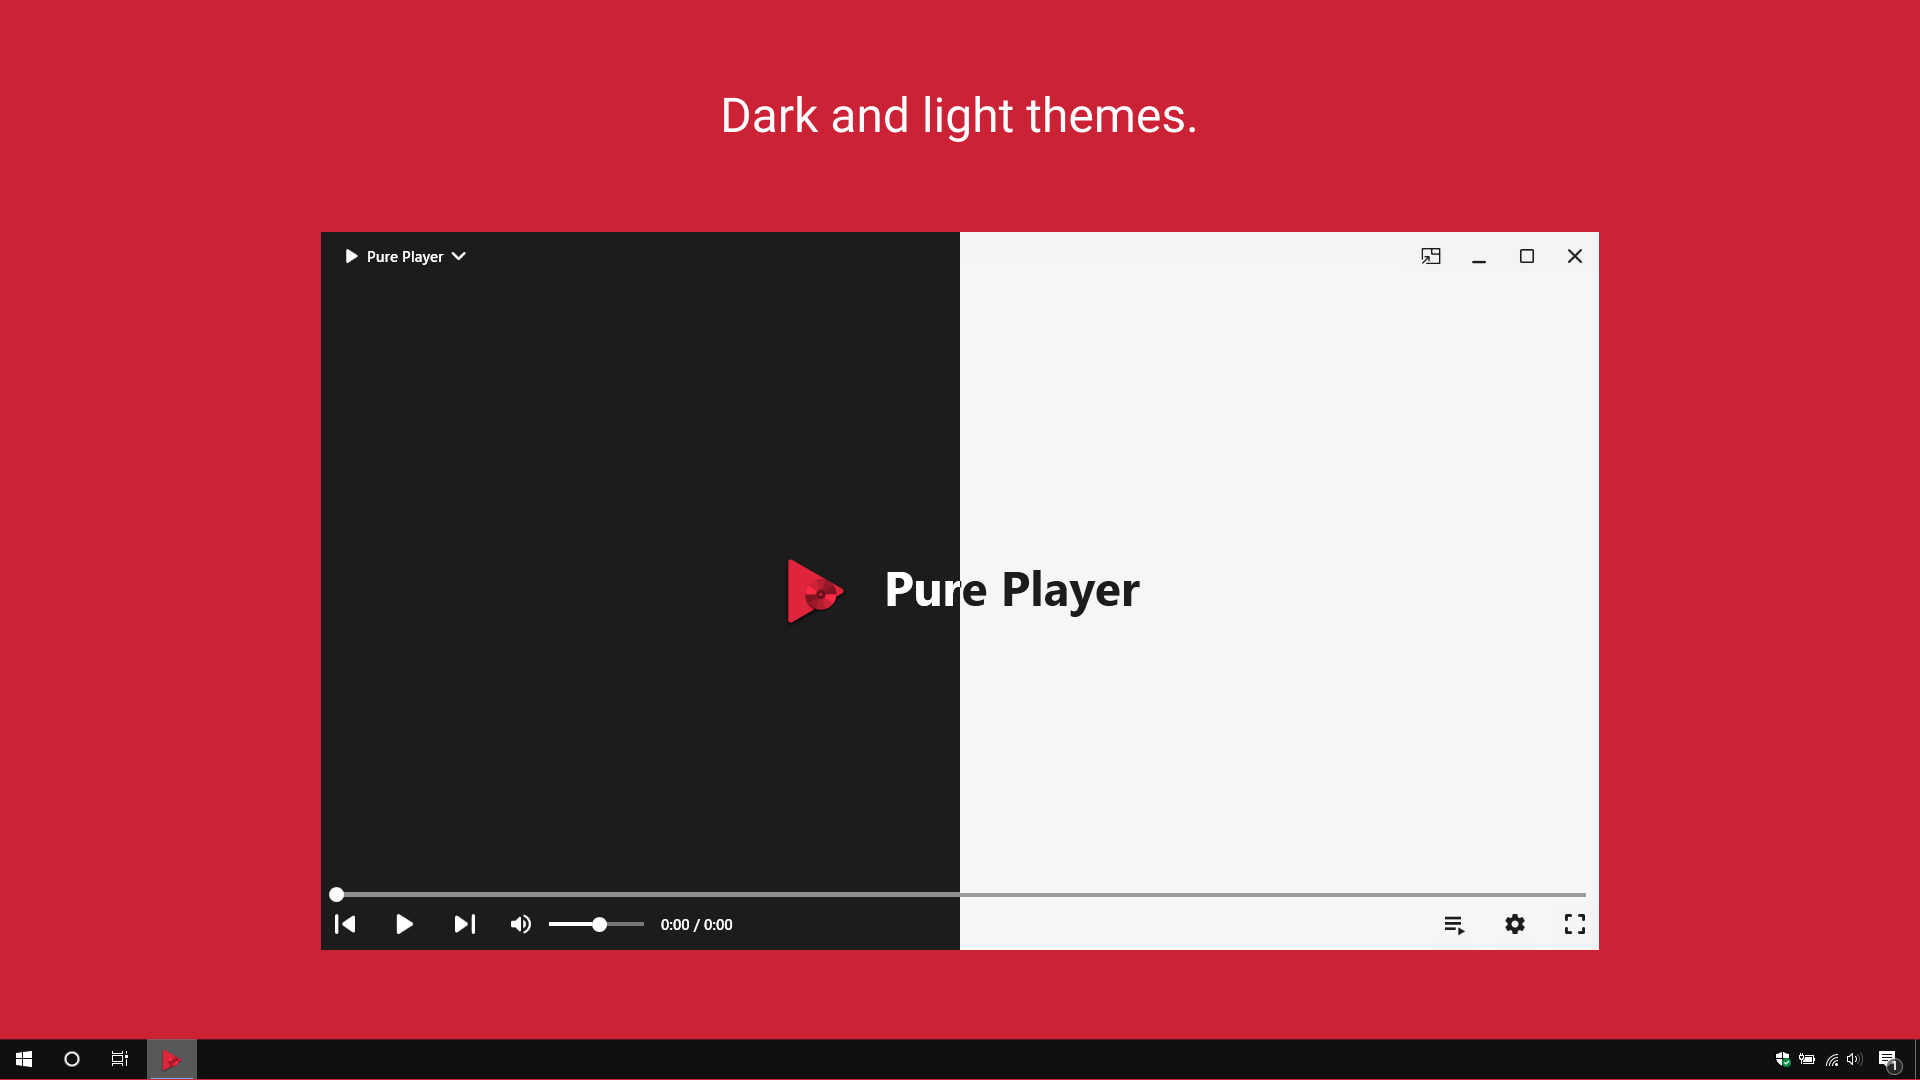Open Windows Start menu

click(24, 1059)
